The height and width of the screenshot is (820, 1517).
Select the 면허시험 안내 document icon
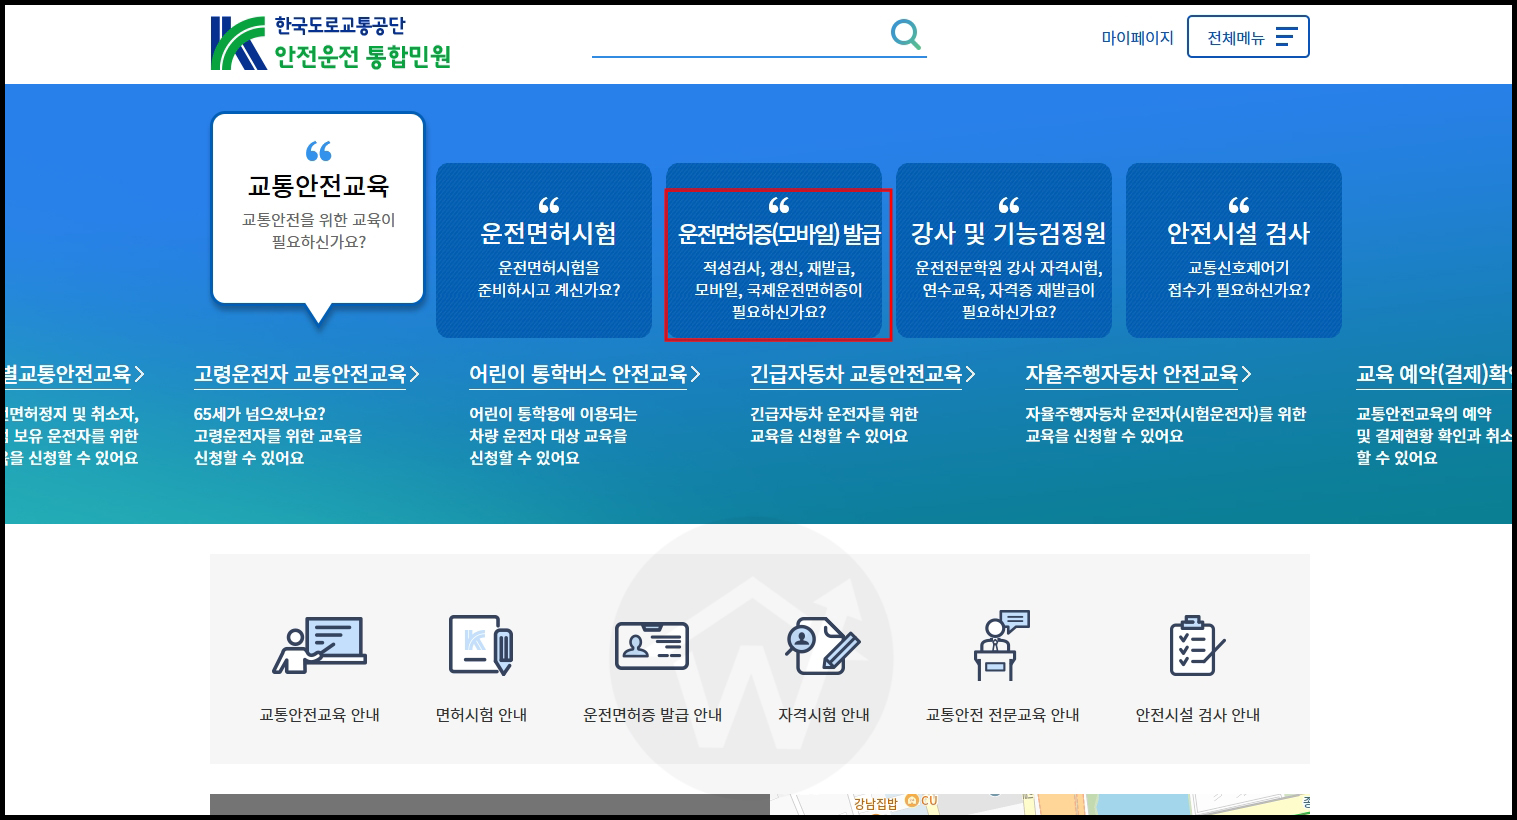pyautogui.click(x=481, y=645)
